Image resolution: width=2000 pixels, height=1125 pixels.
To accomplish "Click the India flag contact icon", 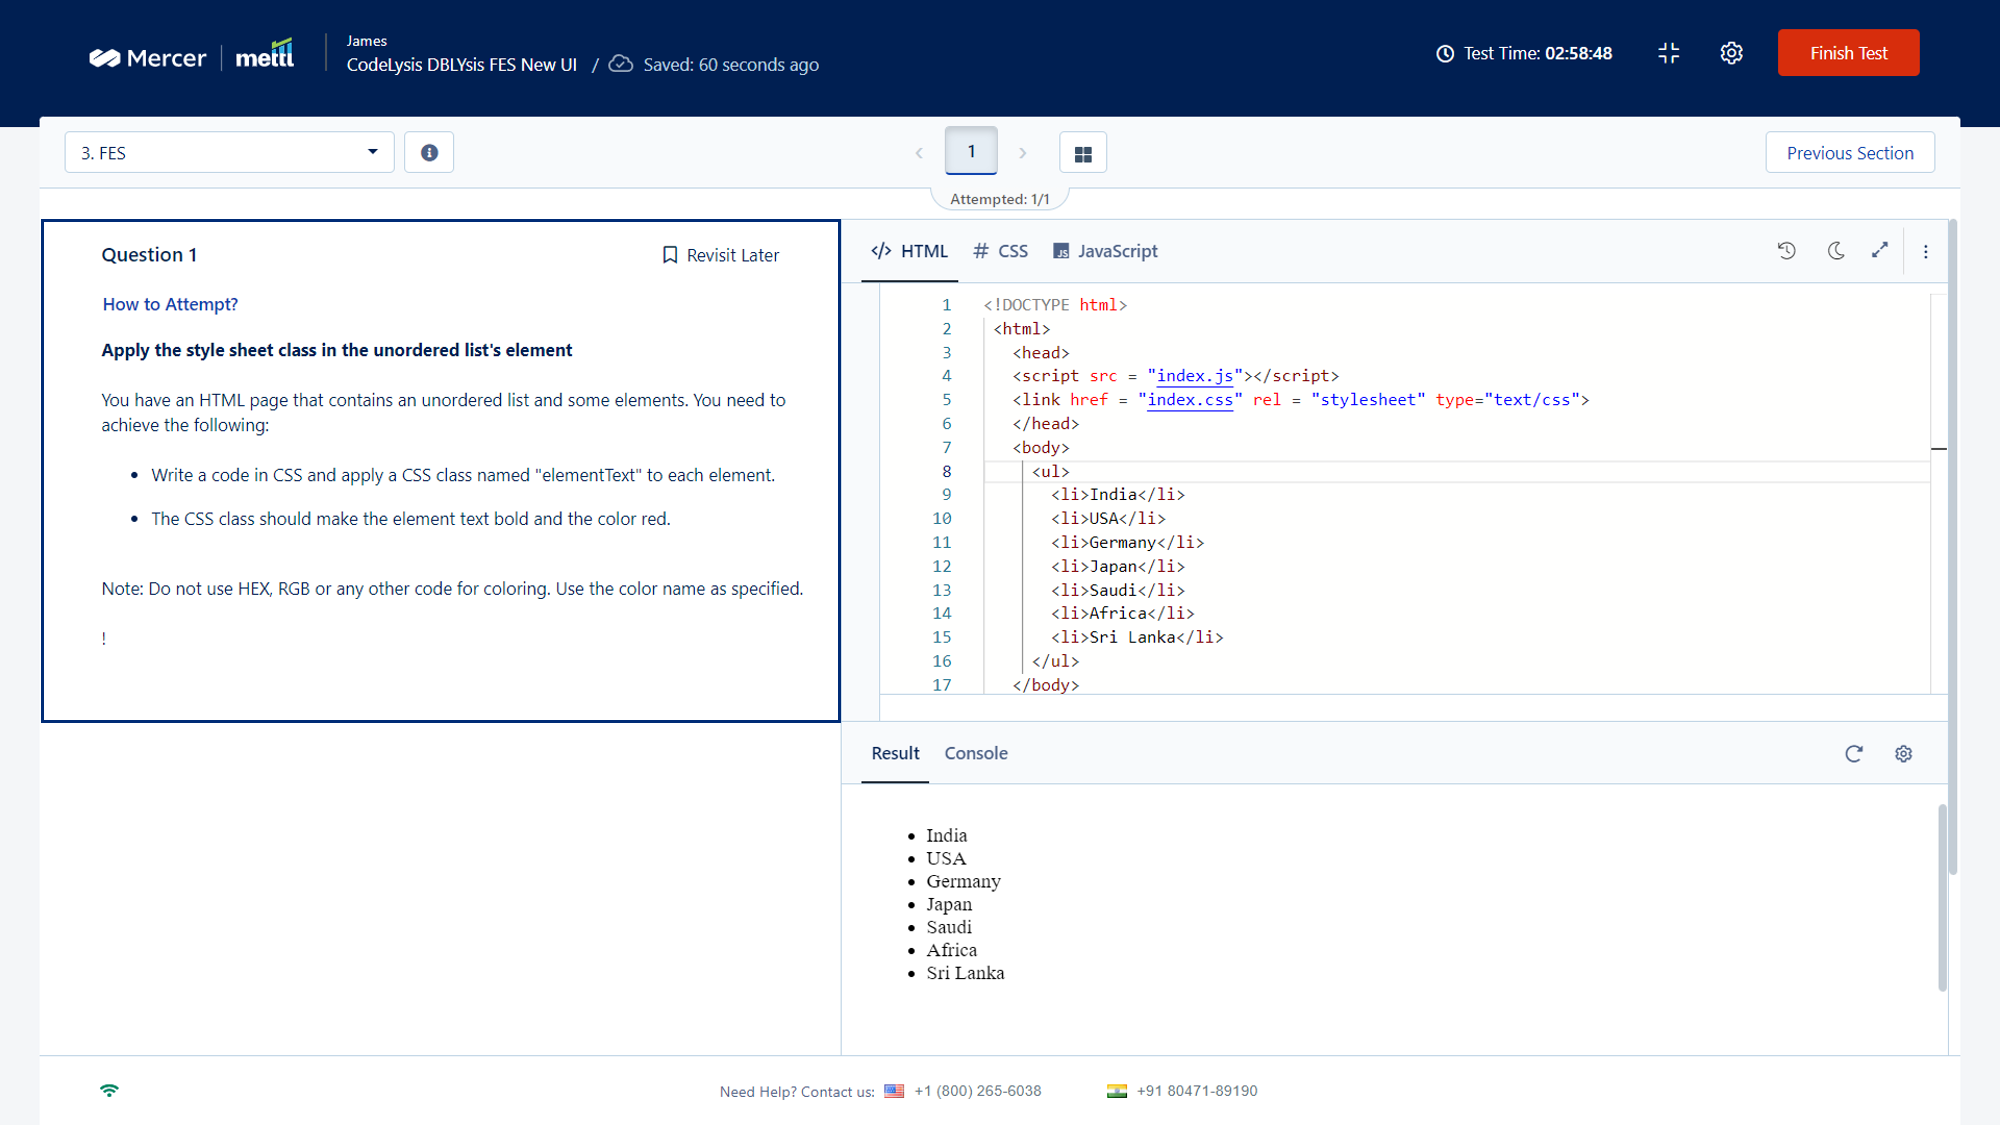I will [x=1117, y=1091].
